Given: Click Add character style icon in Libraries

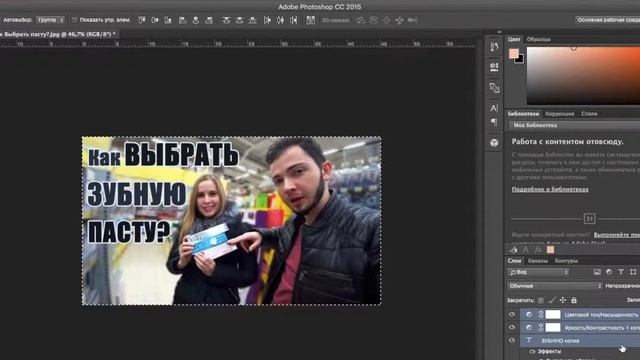Looking at the screenshot, I should tap(526, 249).
